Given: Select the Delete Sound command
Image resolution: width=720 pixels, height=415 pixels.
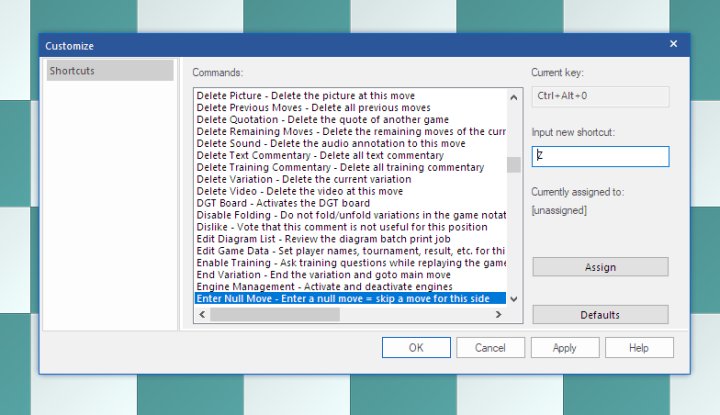Looking at the screenshot, I should [x=351, y=143].
